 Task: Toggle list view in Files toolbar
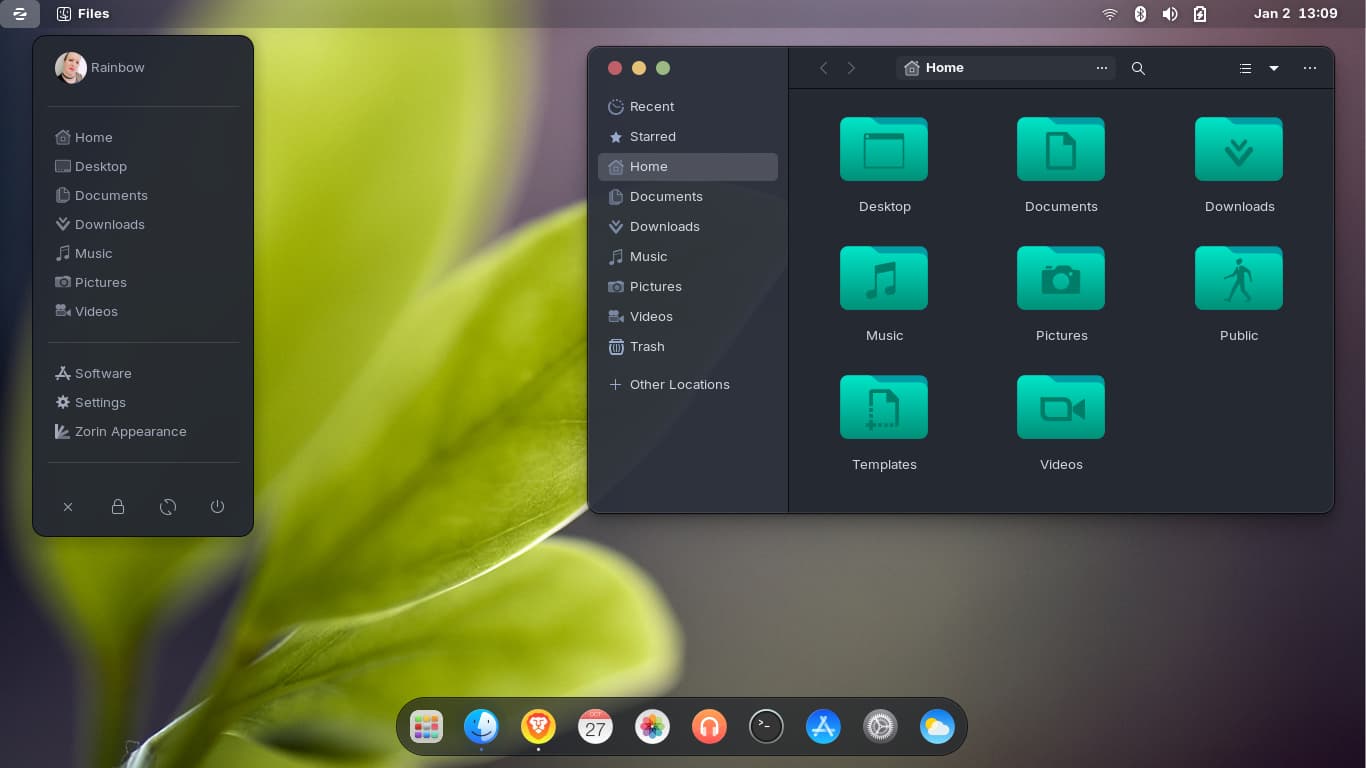tap(1245, 68)
